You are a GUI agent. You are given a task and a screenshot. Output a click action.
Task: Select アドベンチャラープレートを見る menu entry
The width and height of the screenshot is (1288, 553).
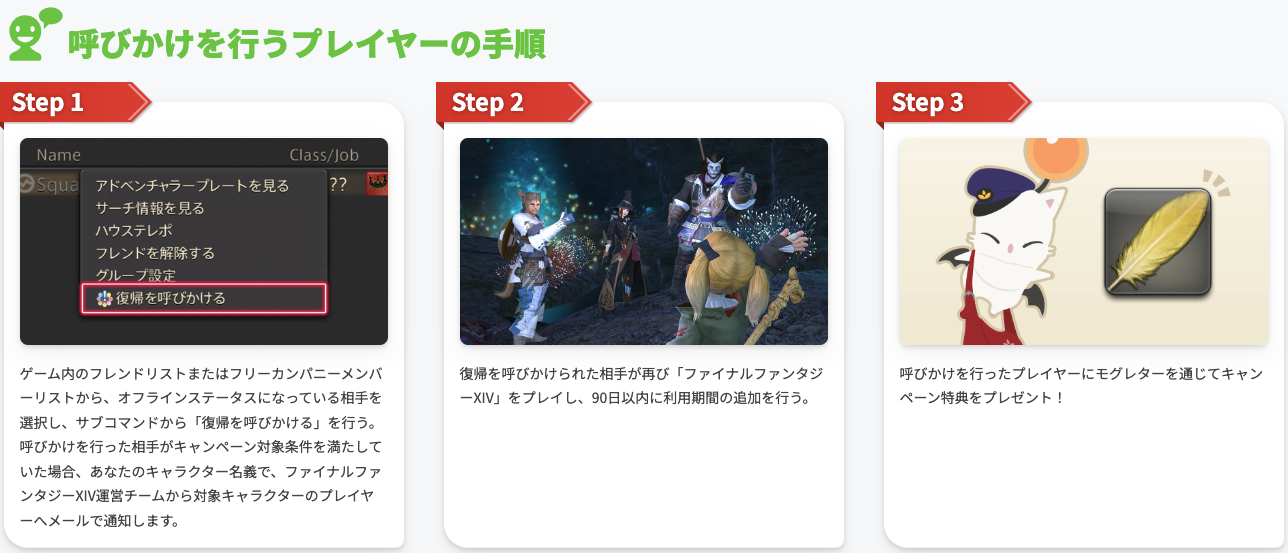(x=192, y=185)
